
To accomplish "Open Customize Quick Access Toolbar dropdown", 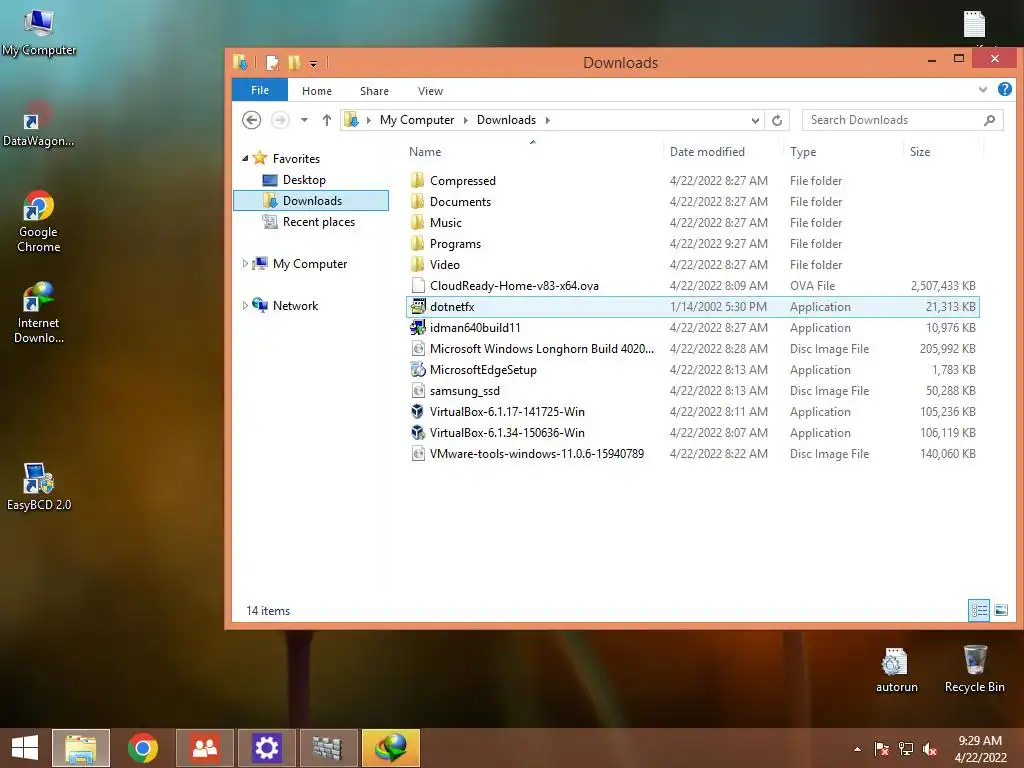I will tap(313, 63).
